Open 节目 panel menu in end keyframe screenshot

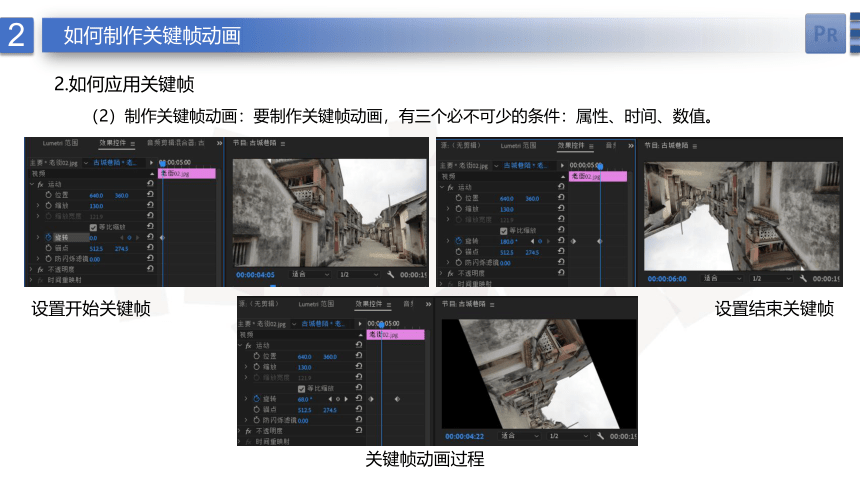pos(694,146)
